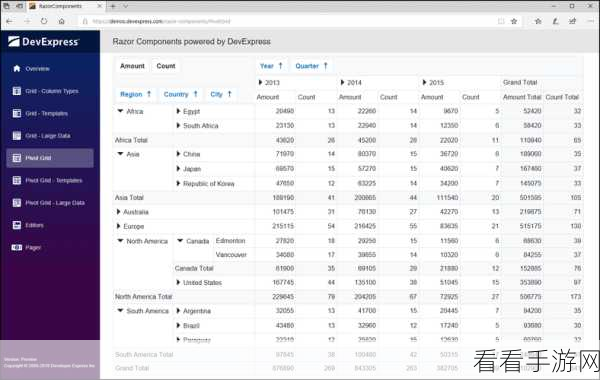Expand the Europe region row
This screenshot has height=380, width=600.
click(x=118, y=226)
